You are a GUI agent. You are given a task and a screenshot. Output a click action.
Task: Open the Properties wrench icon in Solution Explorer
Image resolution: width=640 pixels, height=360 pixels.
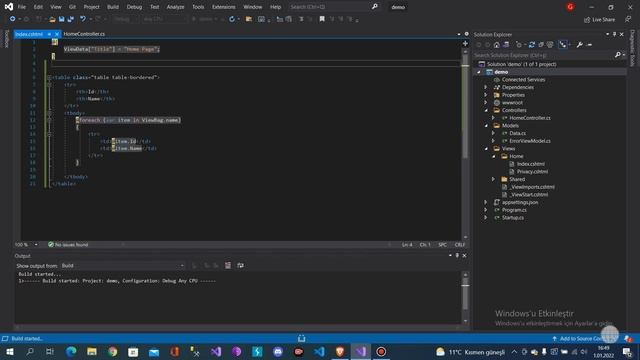click(x=580, y=45)
